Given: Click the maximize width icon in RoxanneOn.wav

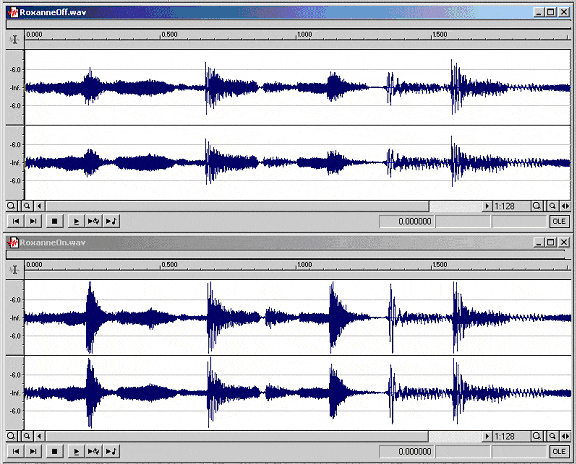Looking at the screenshot, I should point(565,436).
